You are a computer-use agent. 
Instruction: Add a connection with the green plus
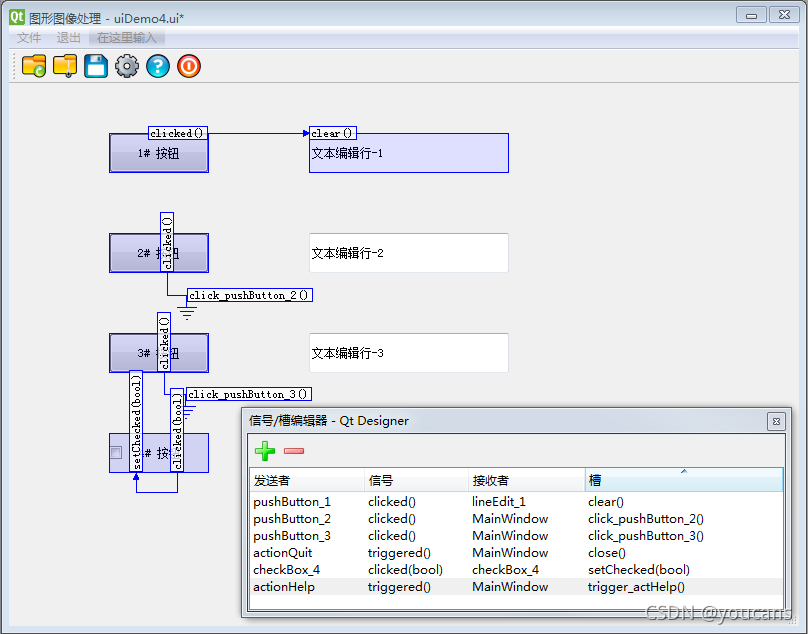point(266,451)
